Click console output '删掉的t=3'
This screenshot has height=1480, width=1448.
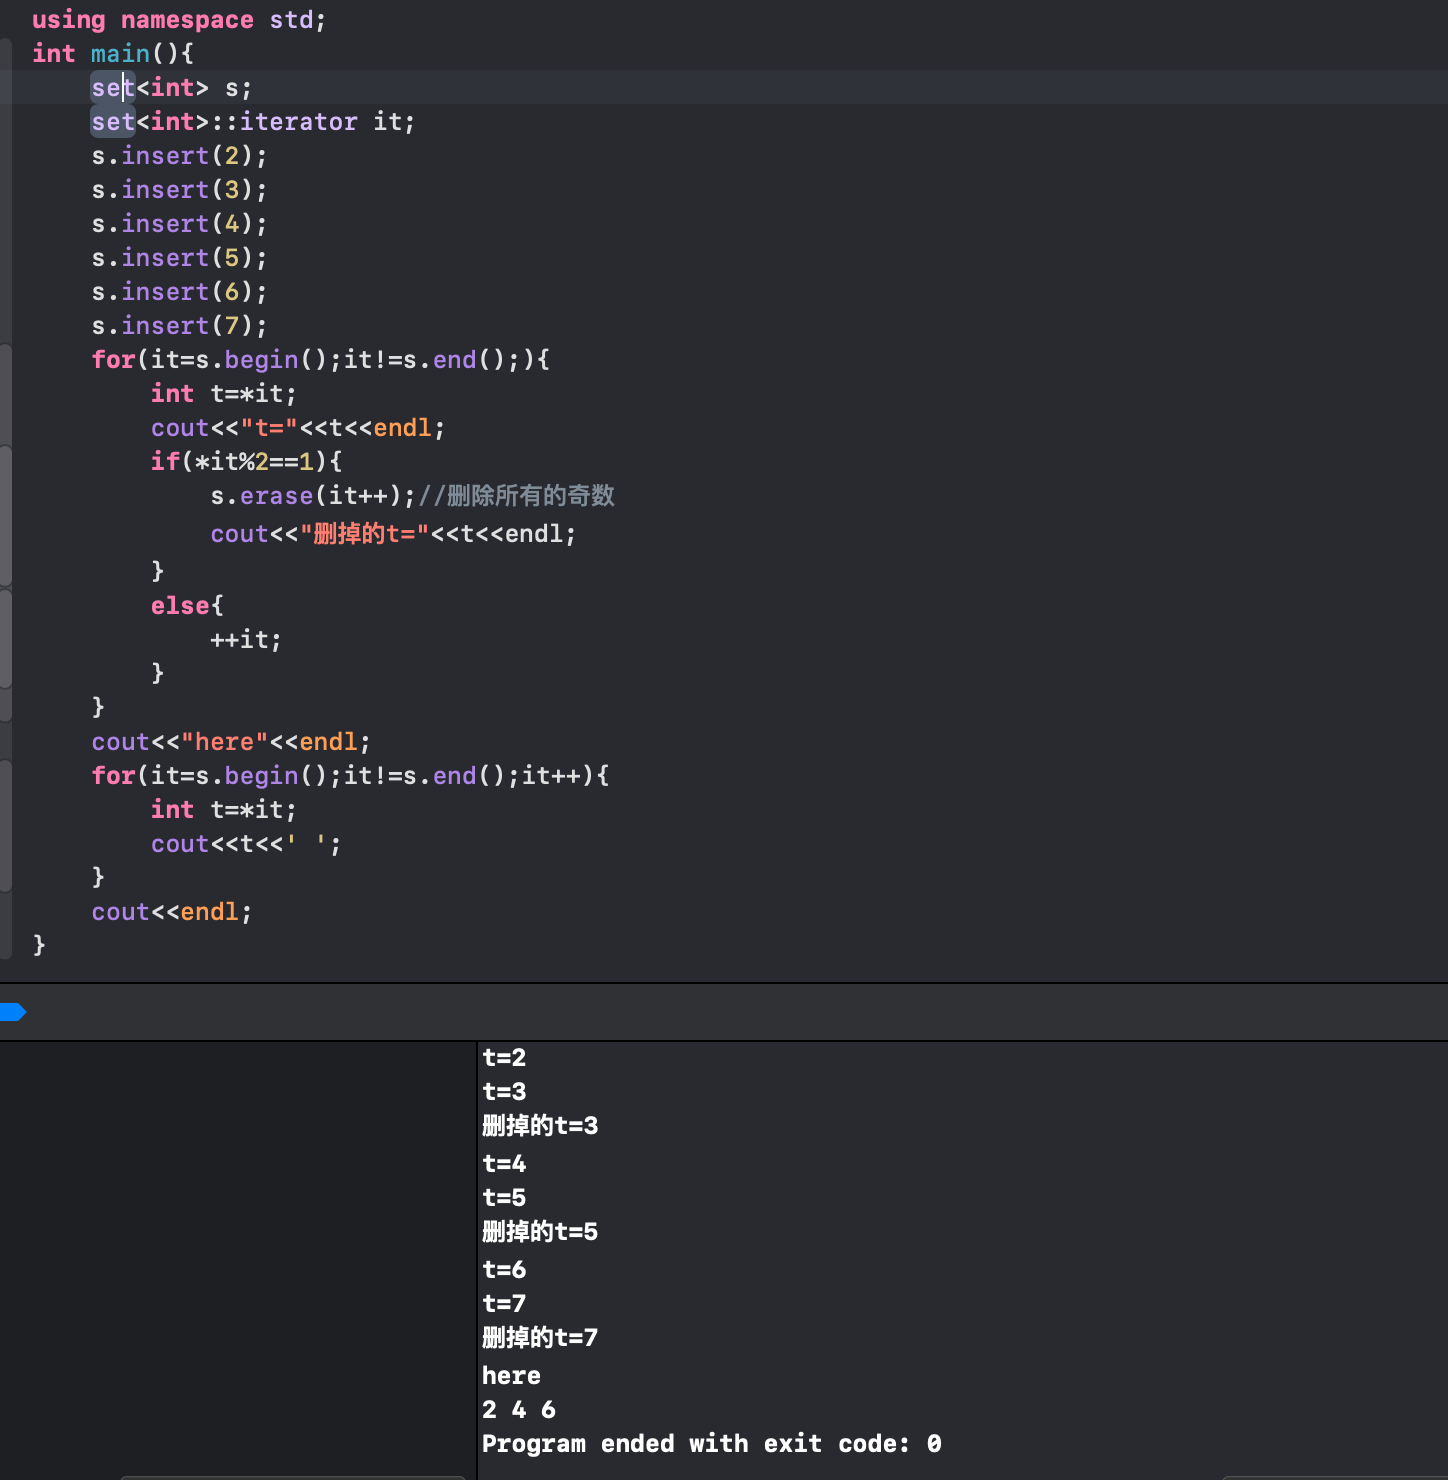point(540,1126)
